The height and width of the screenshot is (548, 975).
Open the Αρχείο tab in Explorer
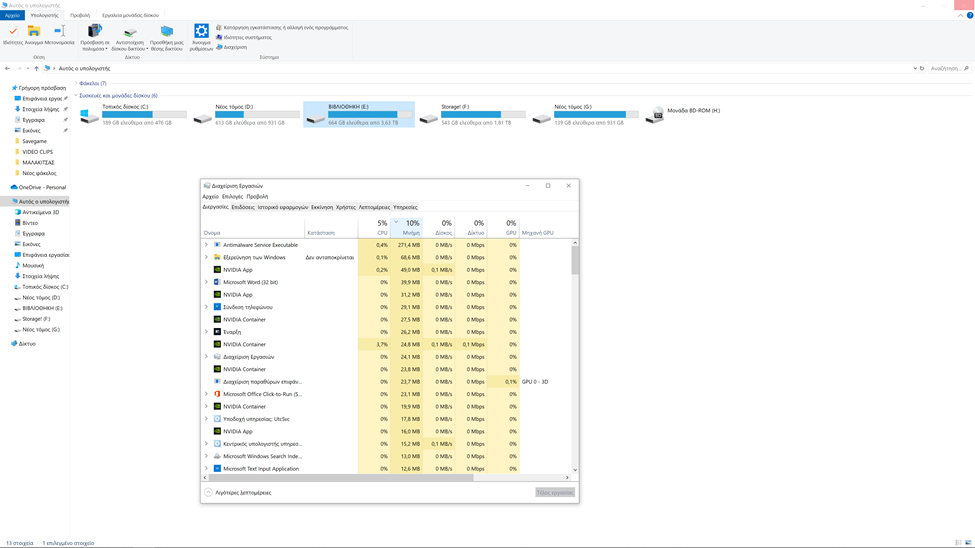coord(12,15)
